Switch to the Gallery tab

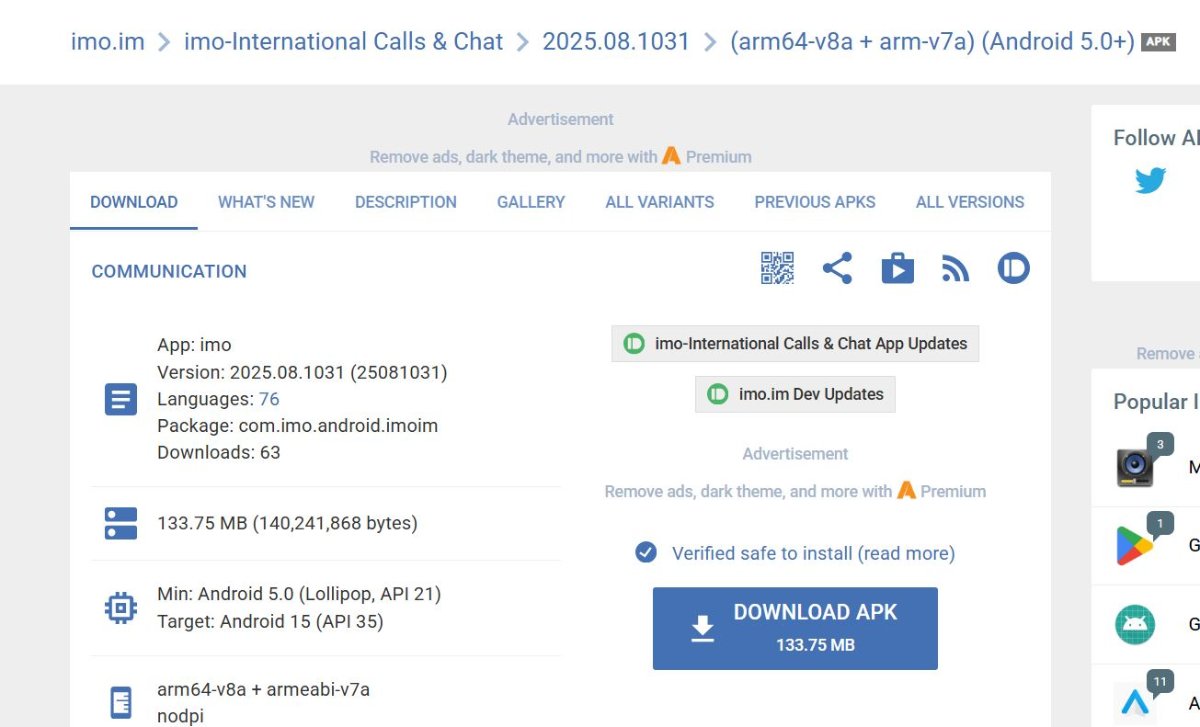531,202
